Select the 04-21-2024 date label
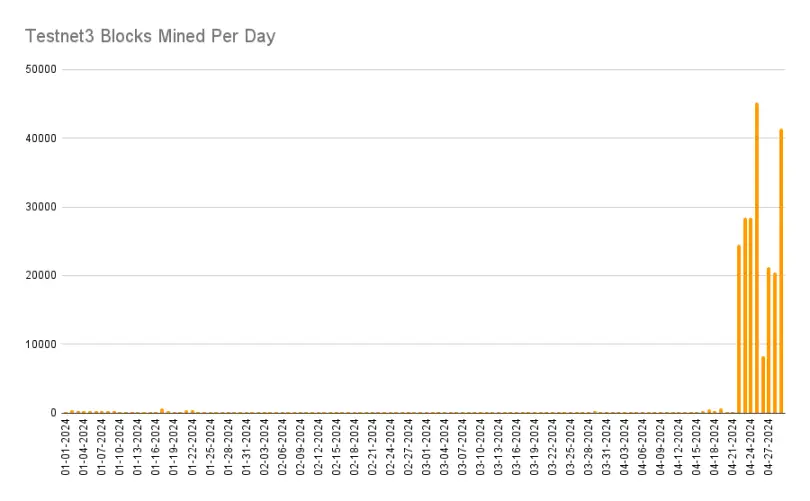810x501 pixels. (x=733, y=448)
